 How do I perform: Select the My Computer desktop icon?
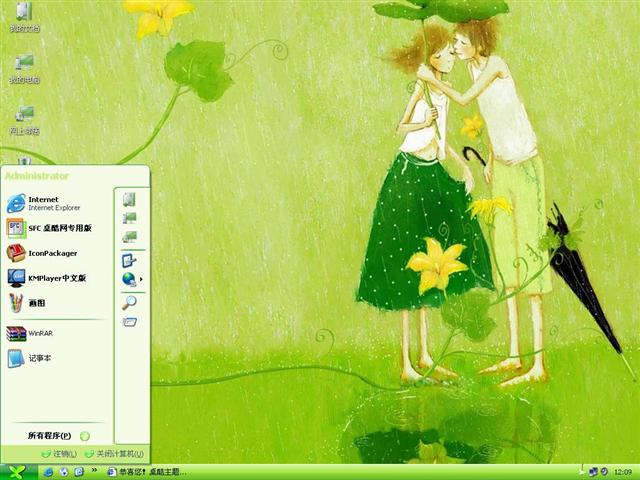click(x=24, y=69)
